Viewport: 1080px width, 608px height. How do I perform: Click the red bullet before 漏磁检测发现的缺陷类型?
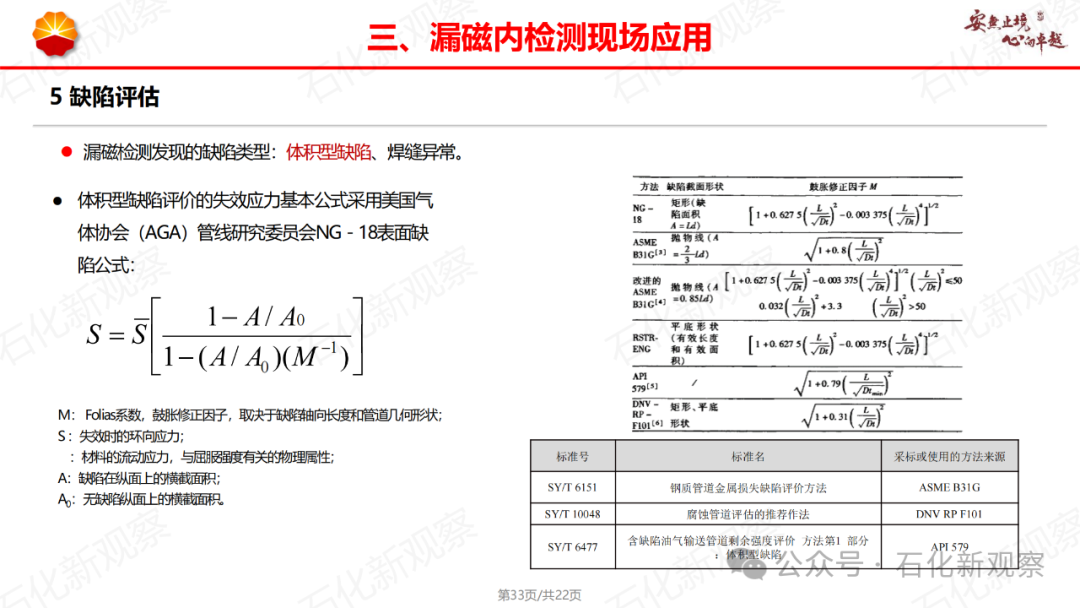[66, 151]
